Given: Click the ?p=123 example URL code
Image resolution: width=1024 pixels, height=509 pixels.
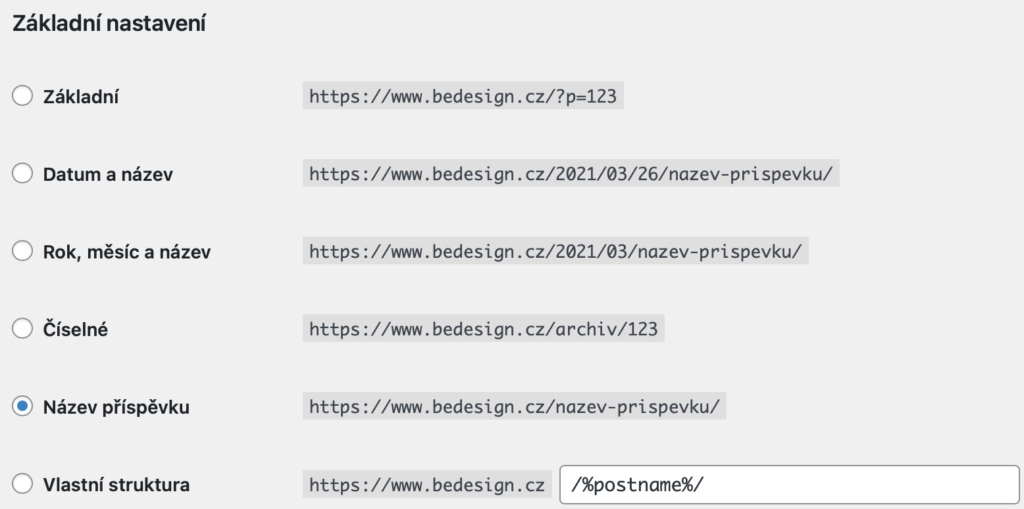Looking at the screenshot, I should coord(463,96).
